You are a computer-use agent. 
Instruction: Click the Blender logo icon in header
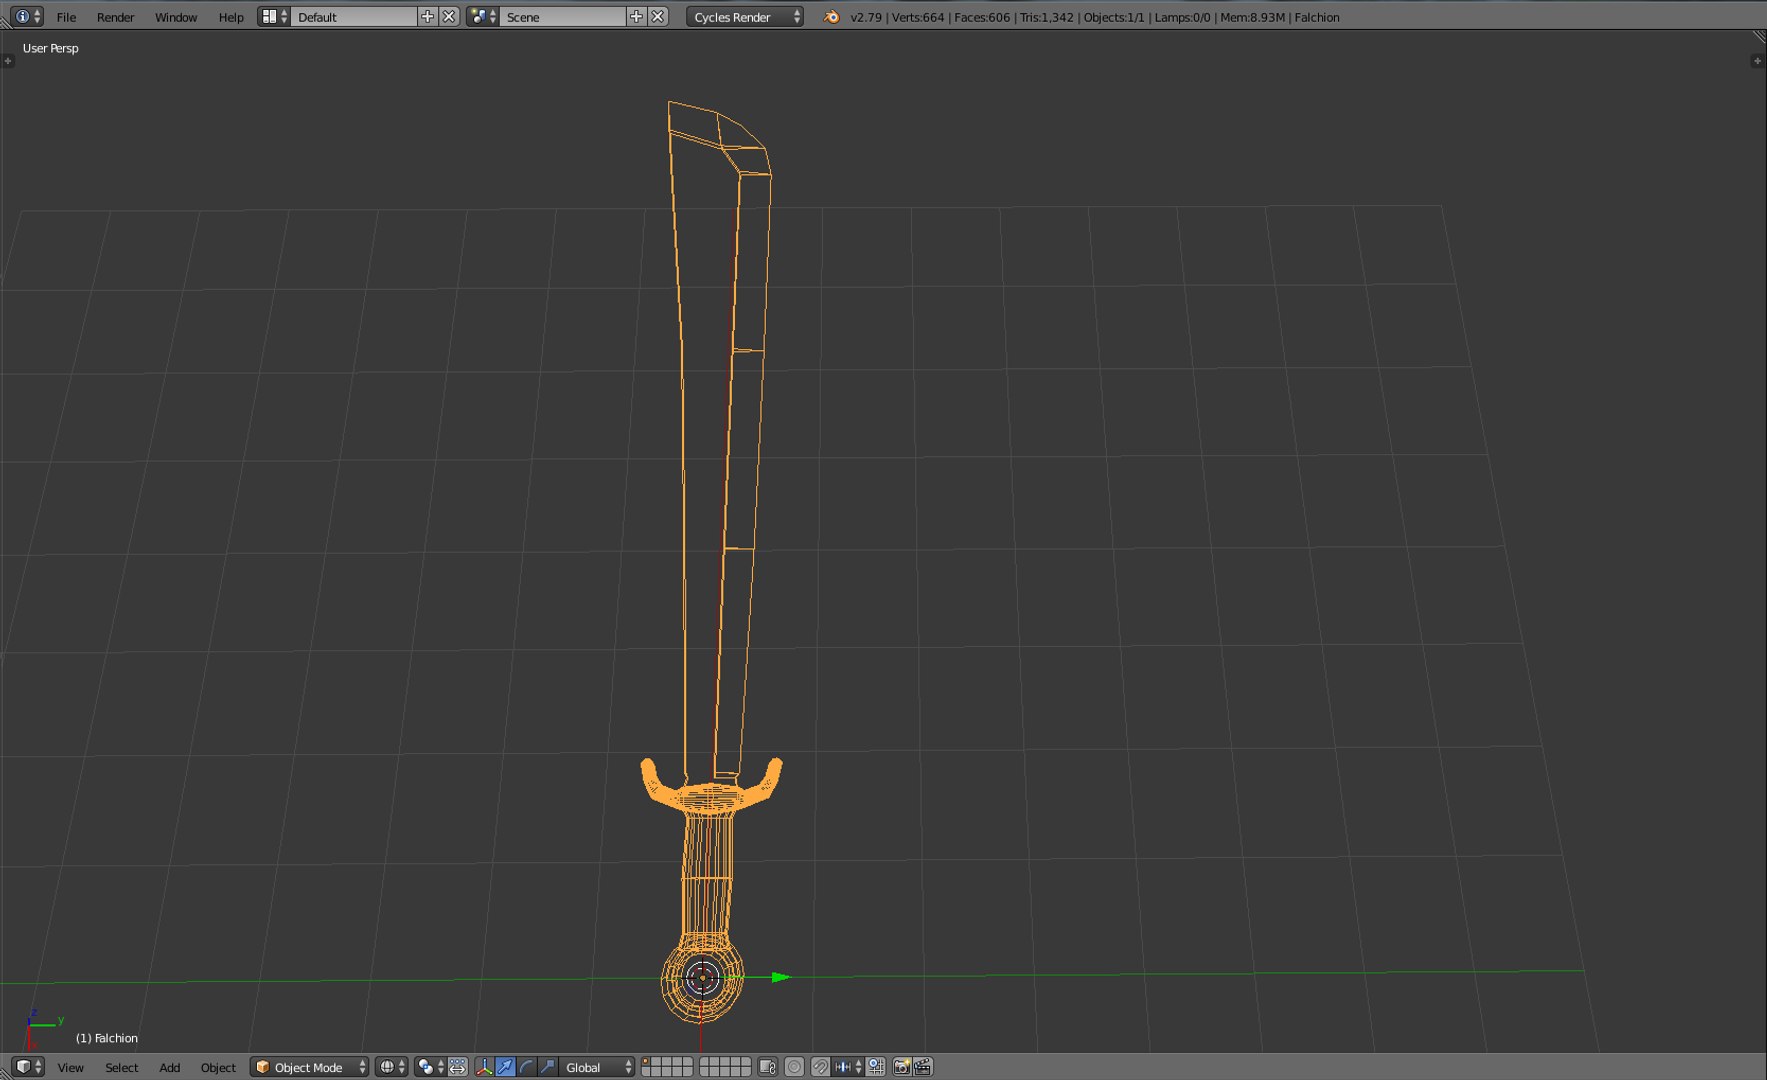click(x=831, y=16)
